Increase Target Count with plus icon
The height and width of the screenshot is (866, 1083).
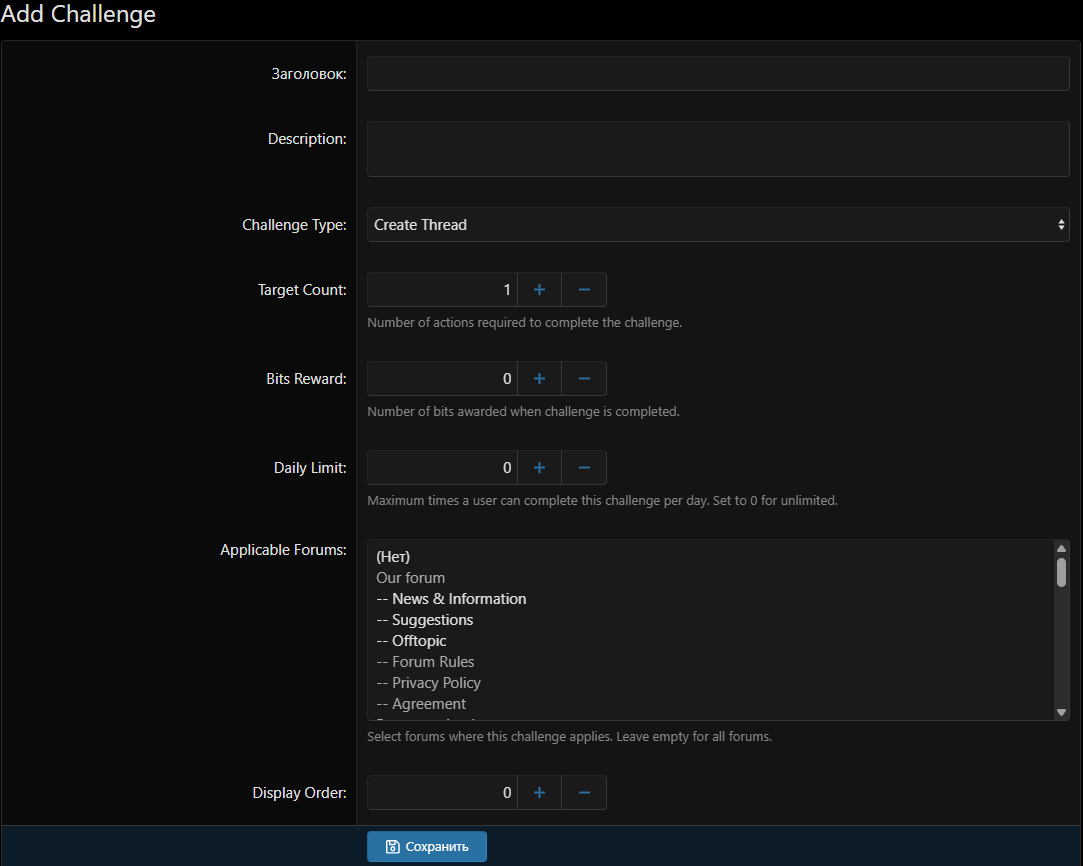coord(539,290)
